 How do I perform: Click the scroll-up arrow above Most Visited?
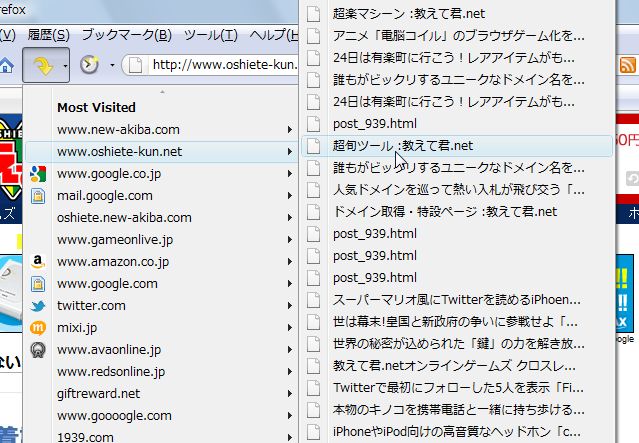(162, 92)
